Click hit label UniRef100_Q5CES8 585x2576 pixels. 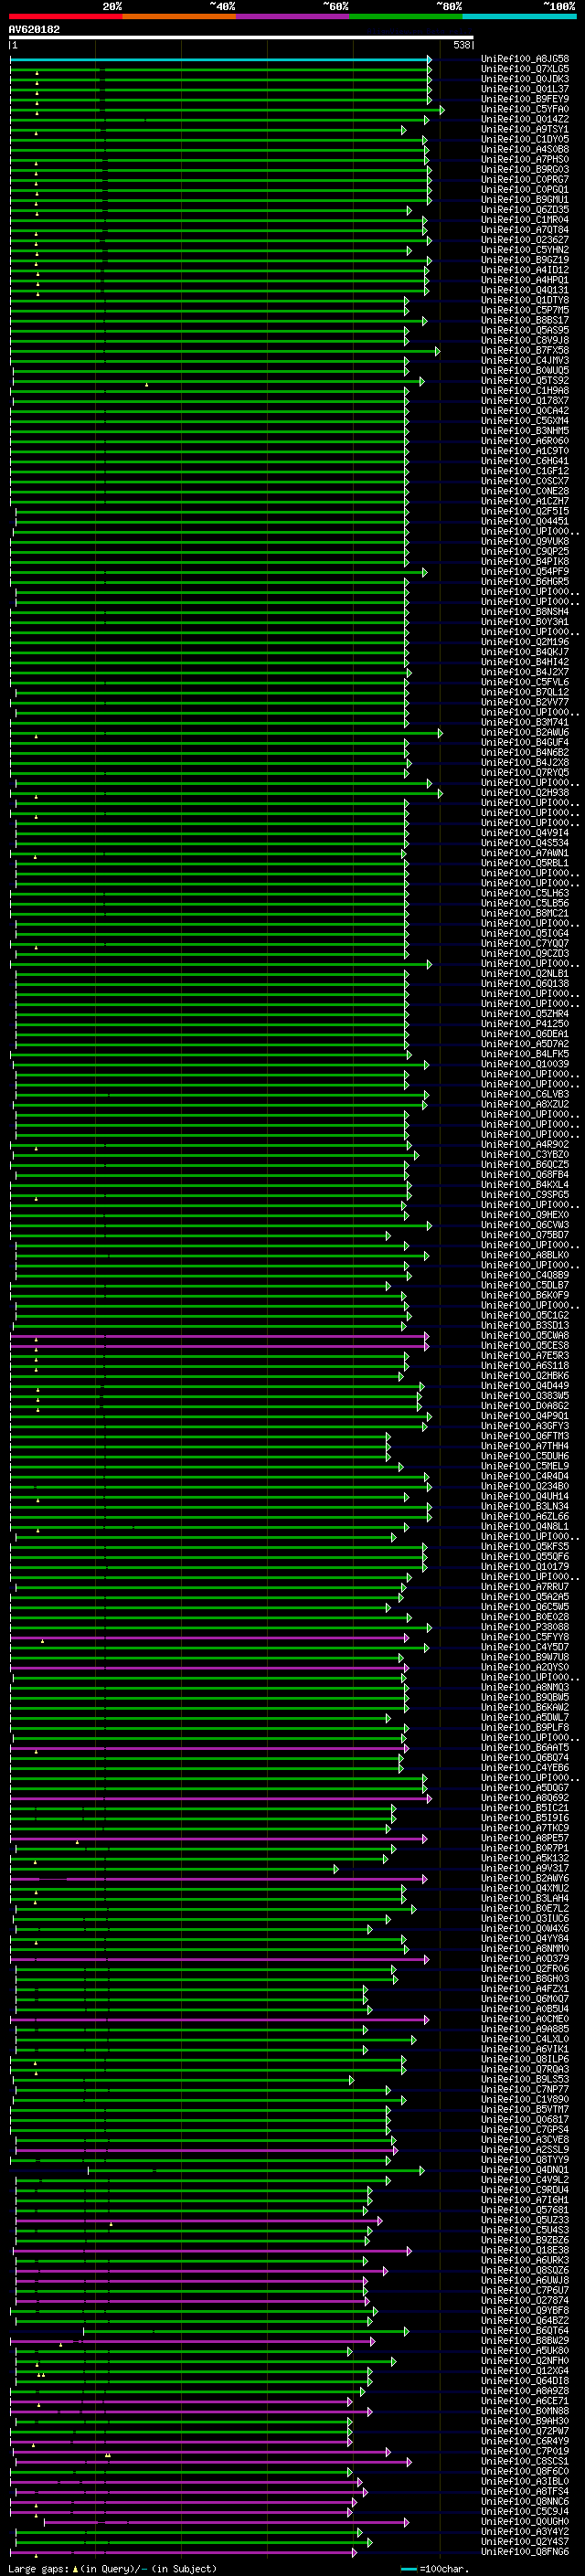click(x=525, y=1346)
